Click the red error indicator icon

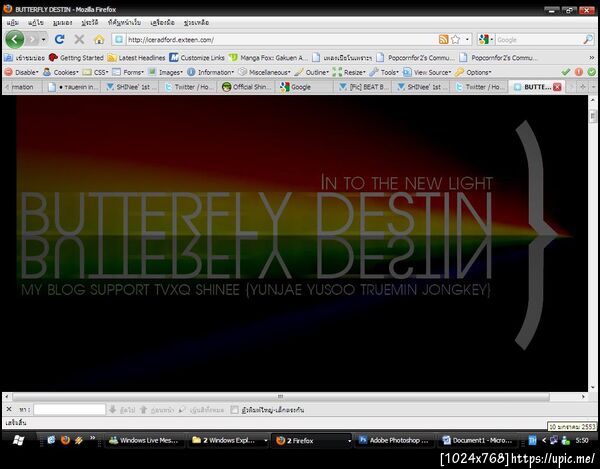tap(579, 72)
